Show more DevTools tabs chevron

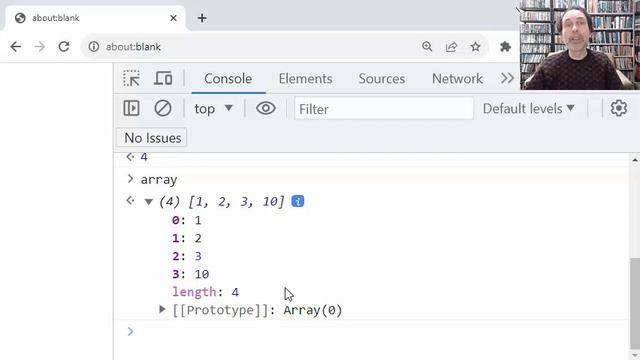[507, 78]
